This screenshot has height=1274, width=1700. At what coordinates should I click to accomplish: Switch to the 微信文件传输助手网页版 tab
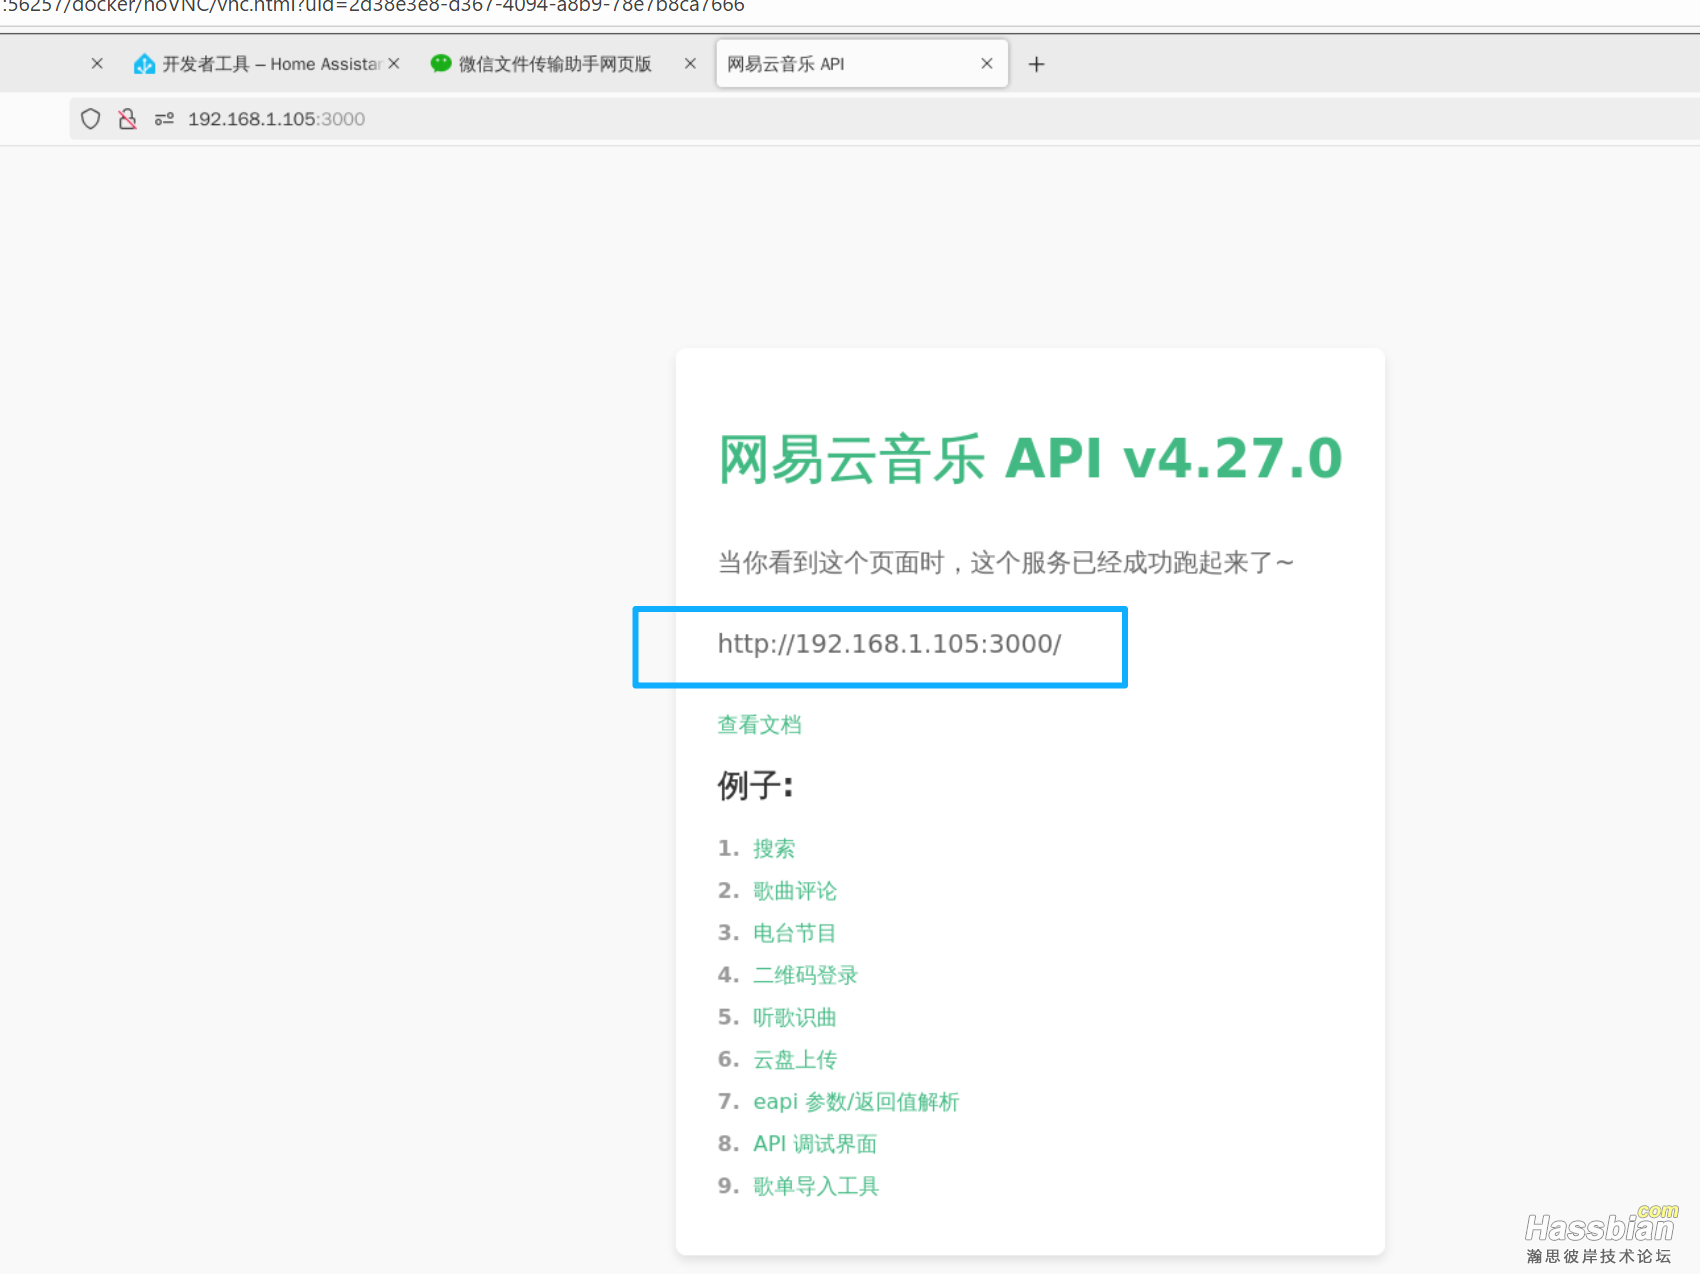pos(555,63)
